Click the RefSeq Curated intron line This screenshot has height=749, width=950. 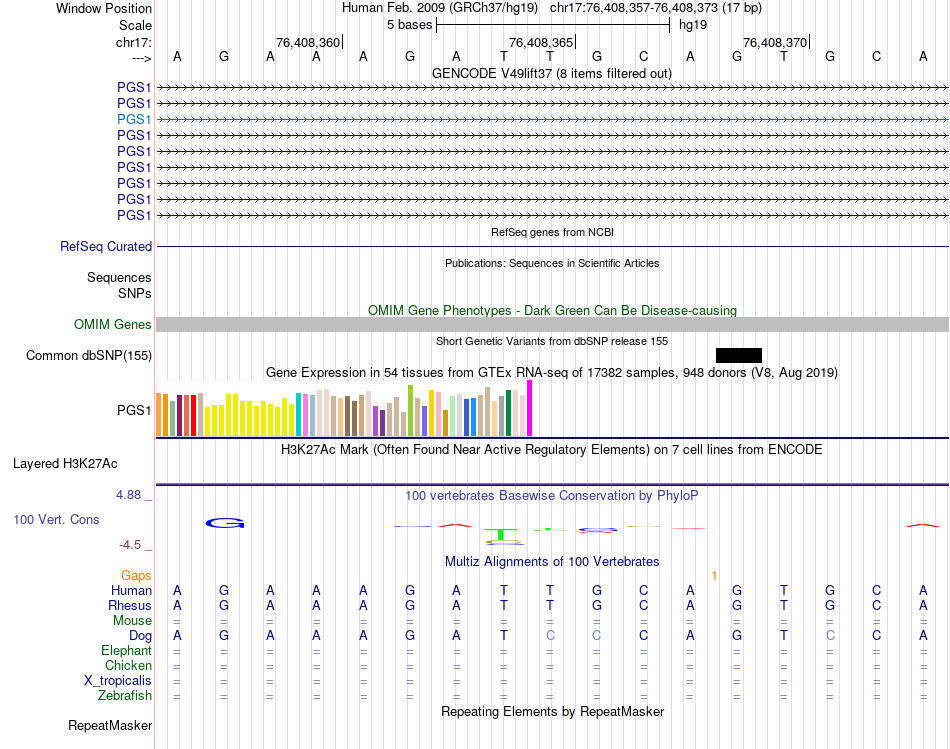[x=553, y=247]
